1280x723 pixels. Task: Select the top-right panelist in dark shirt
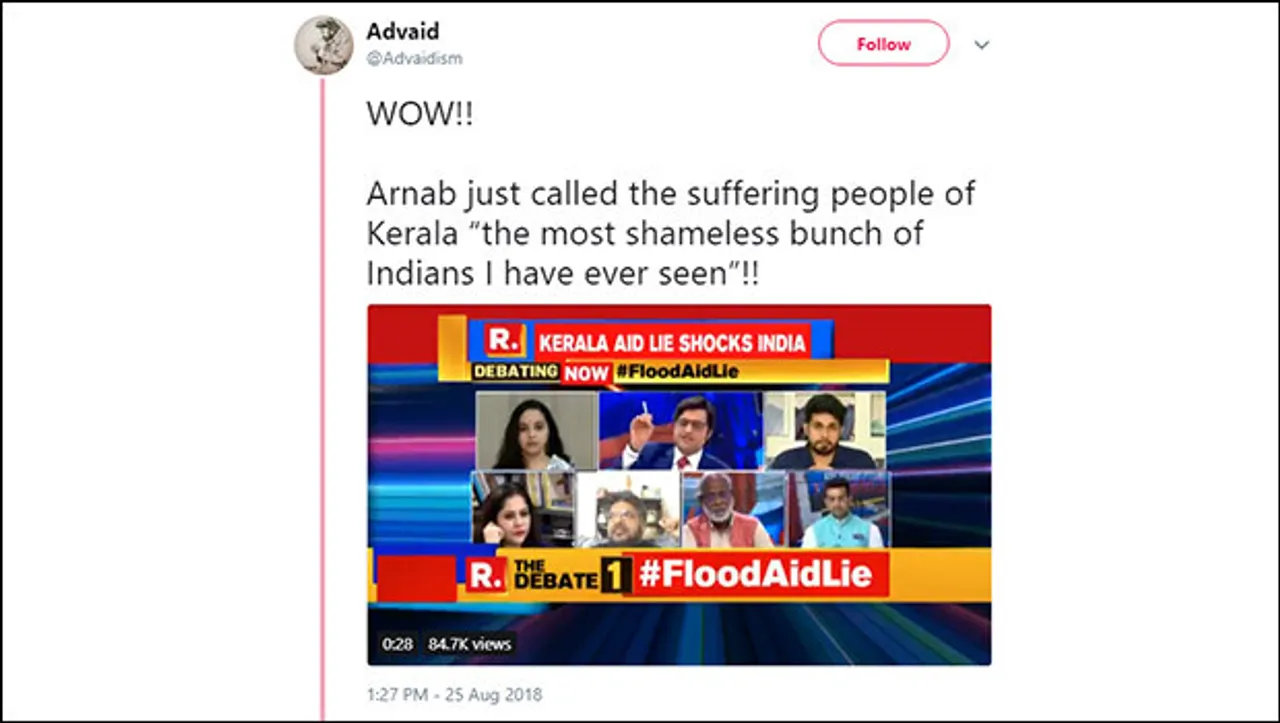[x=824, y=430]
